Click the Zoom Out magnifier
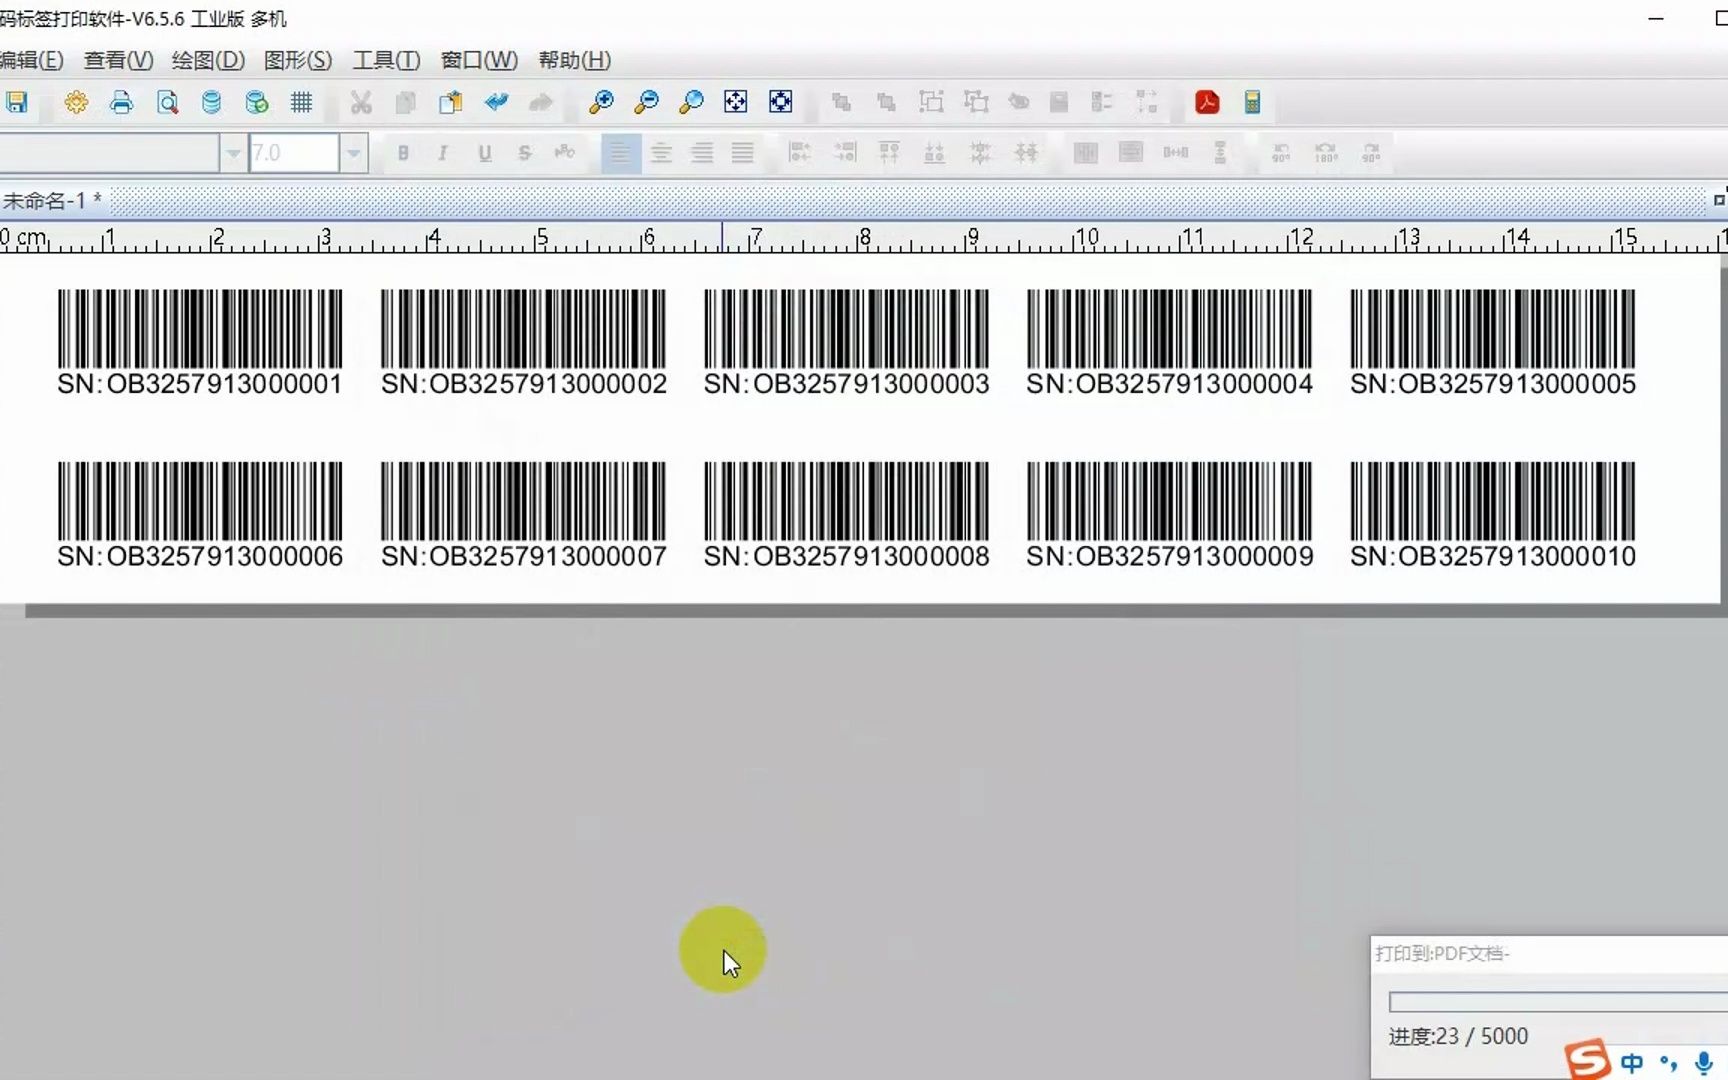This screenshot has height=1080, width=1728. (646, 102)
